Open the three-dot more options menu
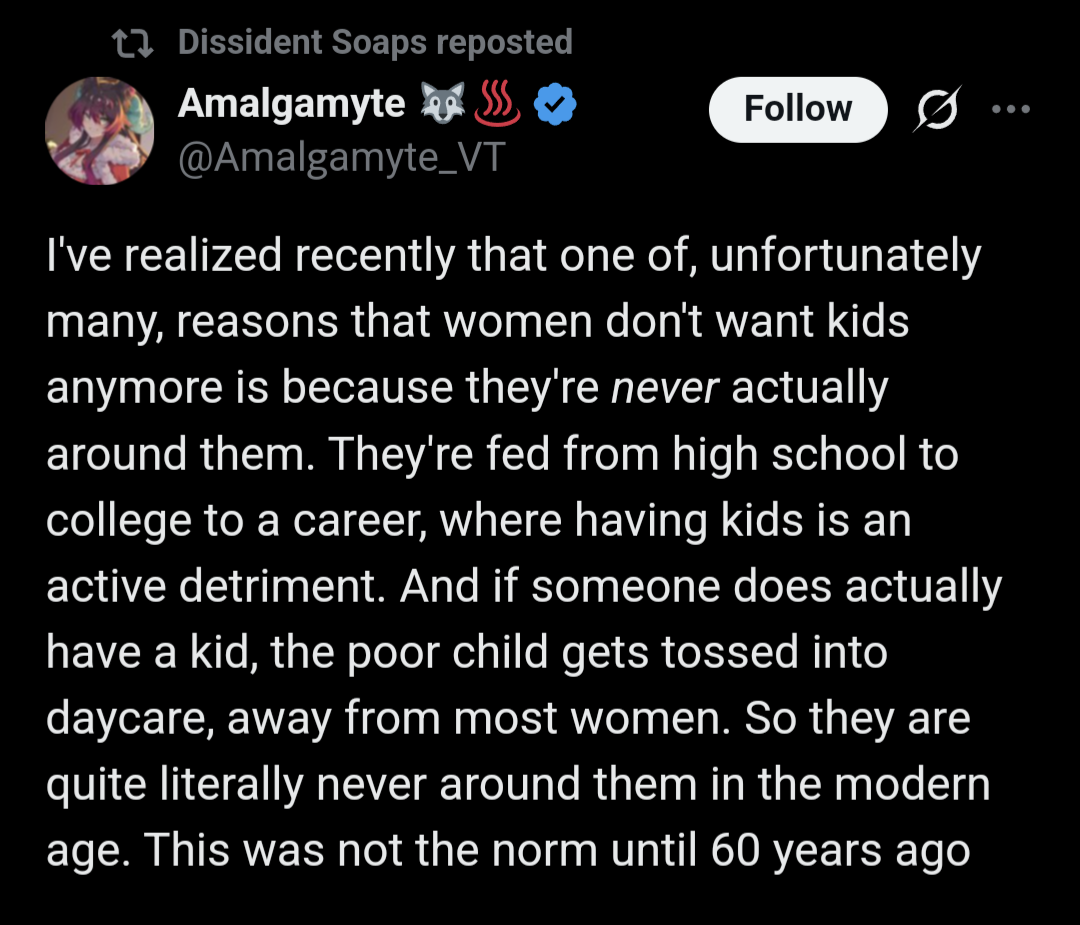Viewport: 1080px width, 925px height. pyautogui.click(x=1009, y=108)
